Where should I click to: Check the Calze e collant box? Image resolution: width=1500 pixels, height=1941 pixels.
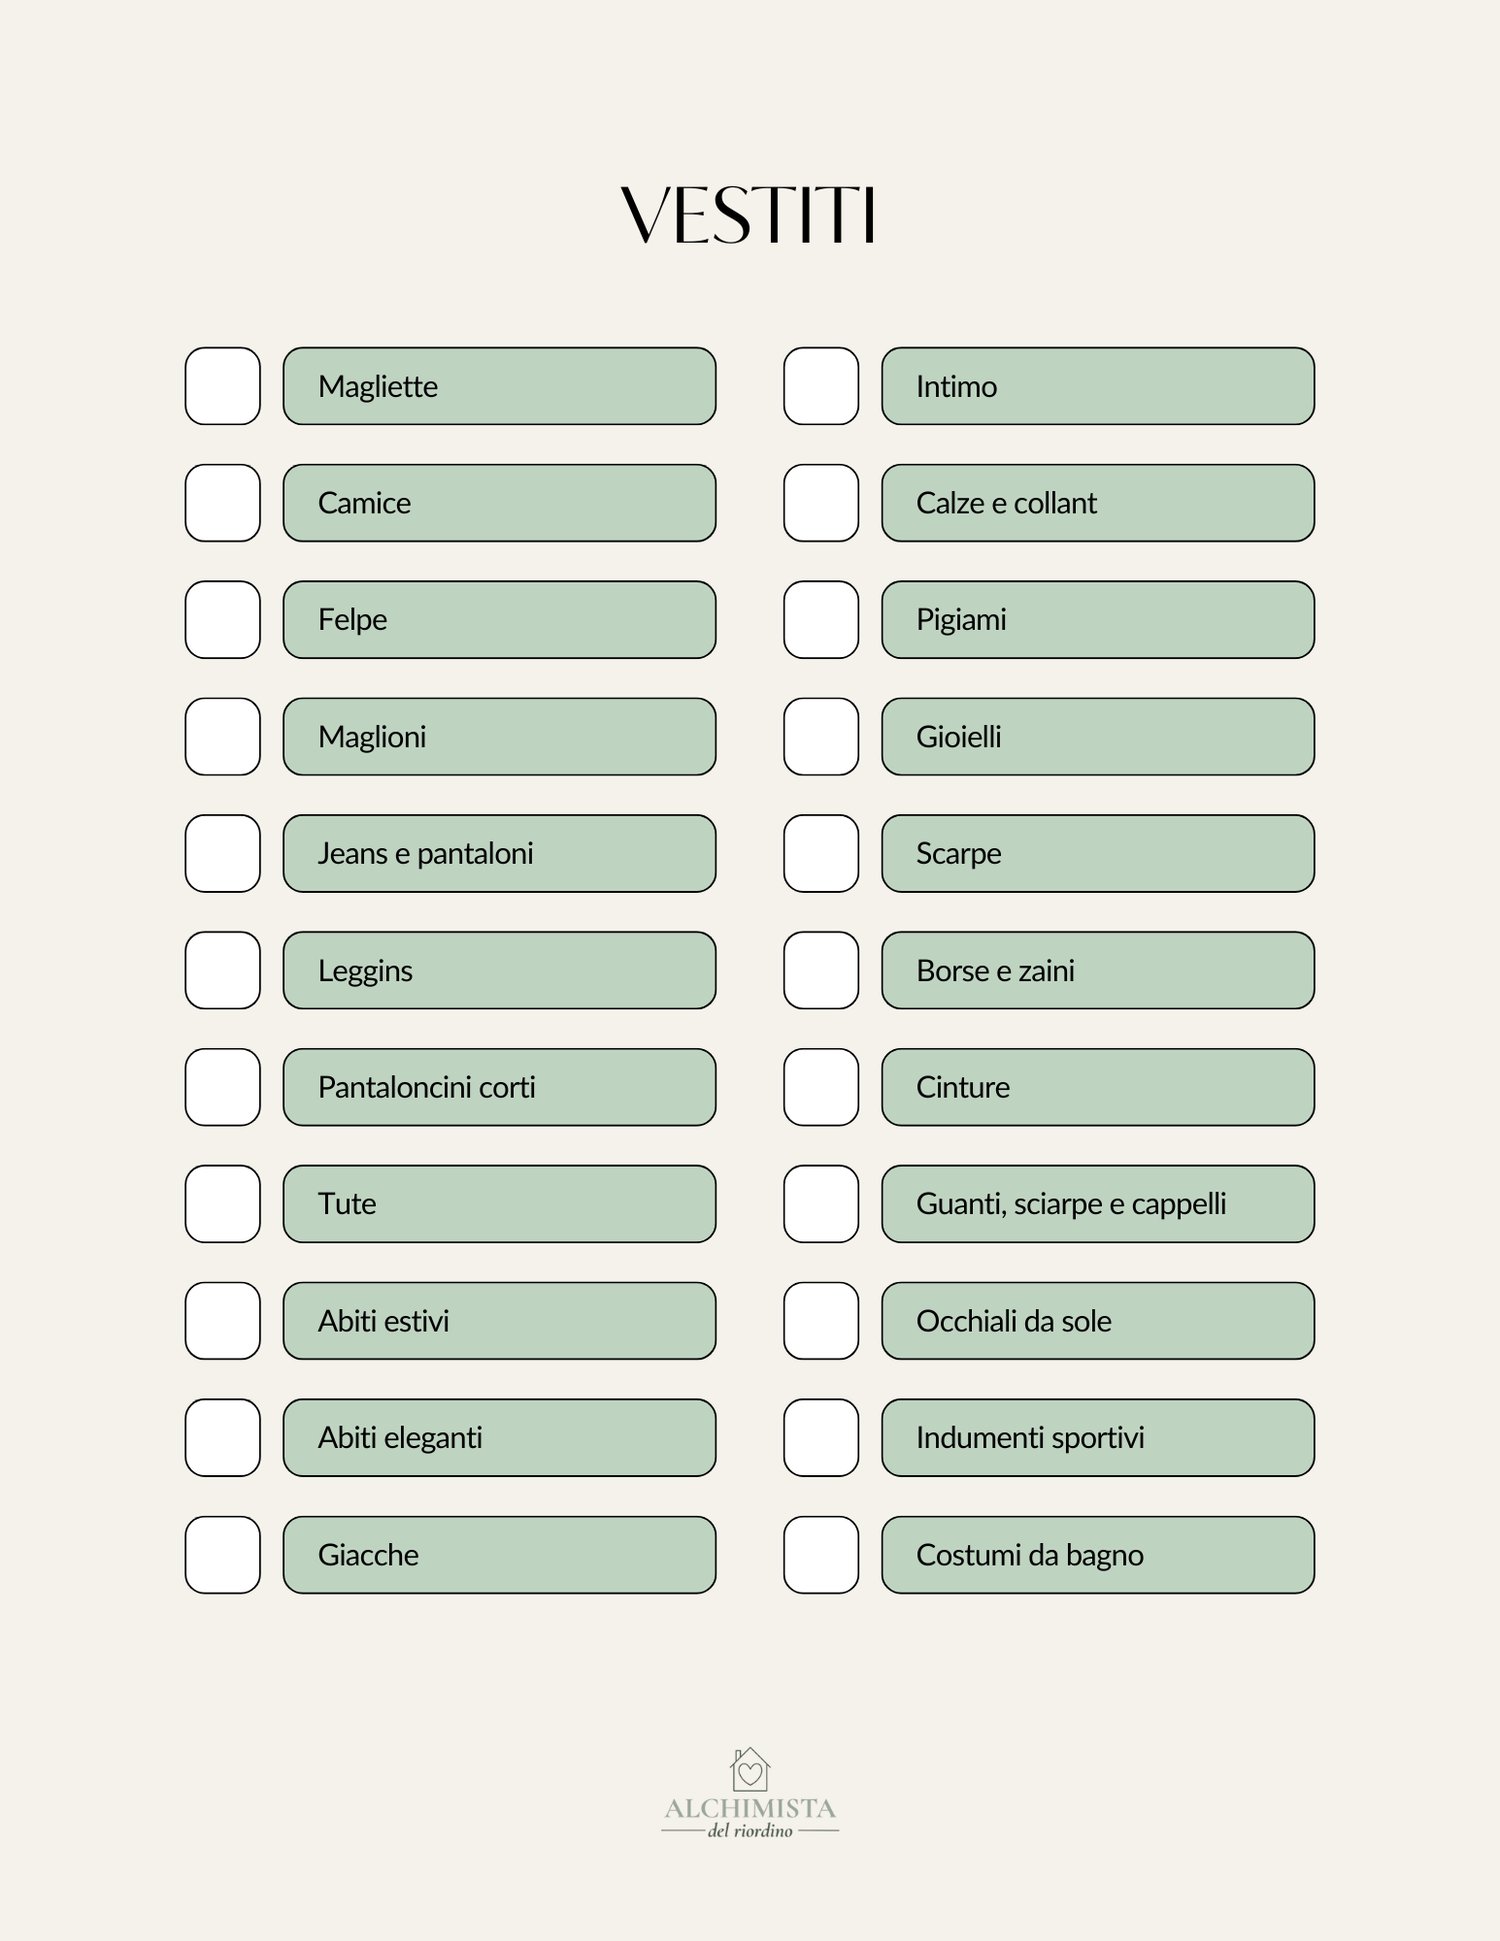(821, 503)
